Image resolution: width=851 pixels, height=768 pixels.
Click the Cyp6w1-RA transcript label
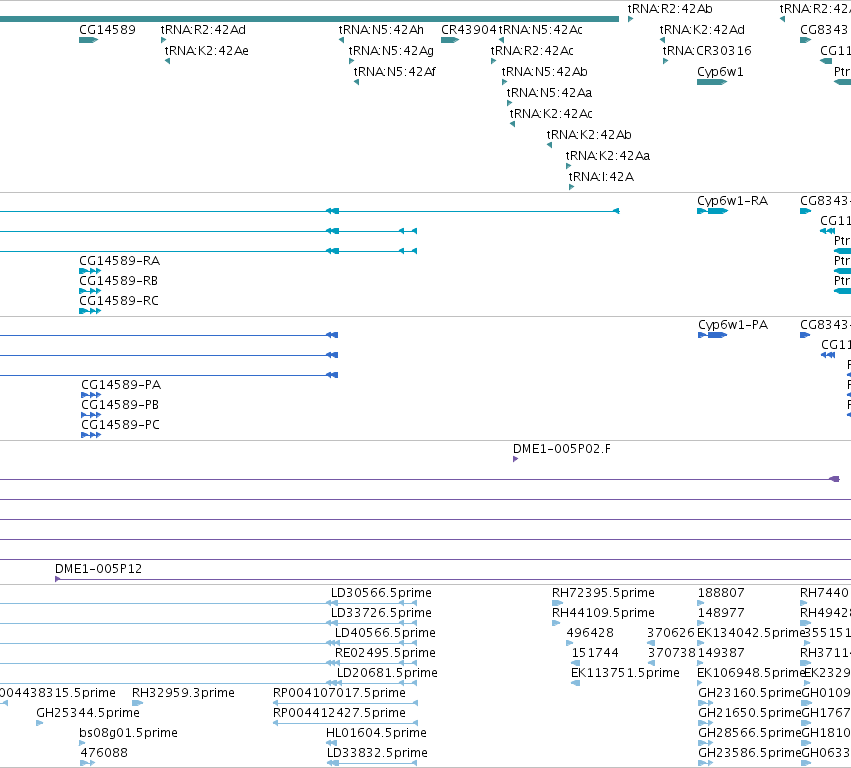732,201
